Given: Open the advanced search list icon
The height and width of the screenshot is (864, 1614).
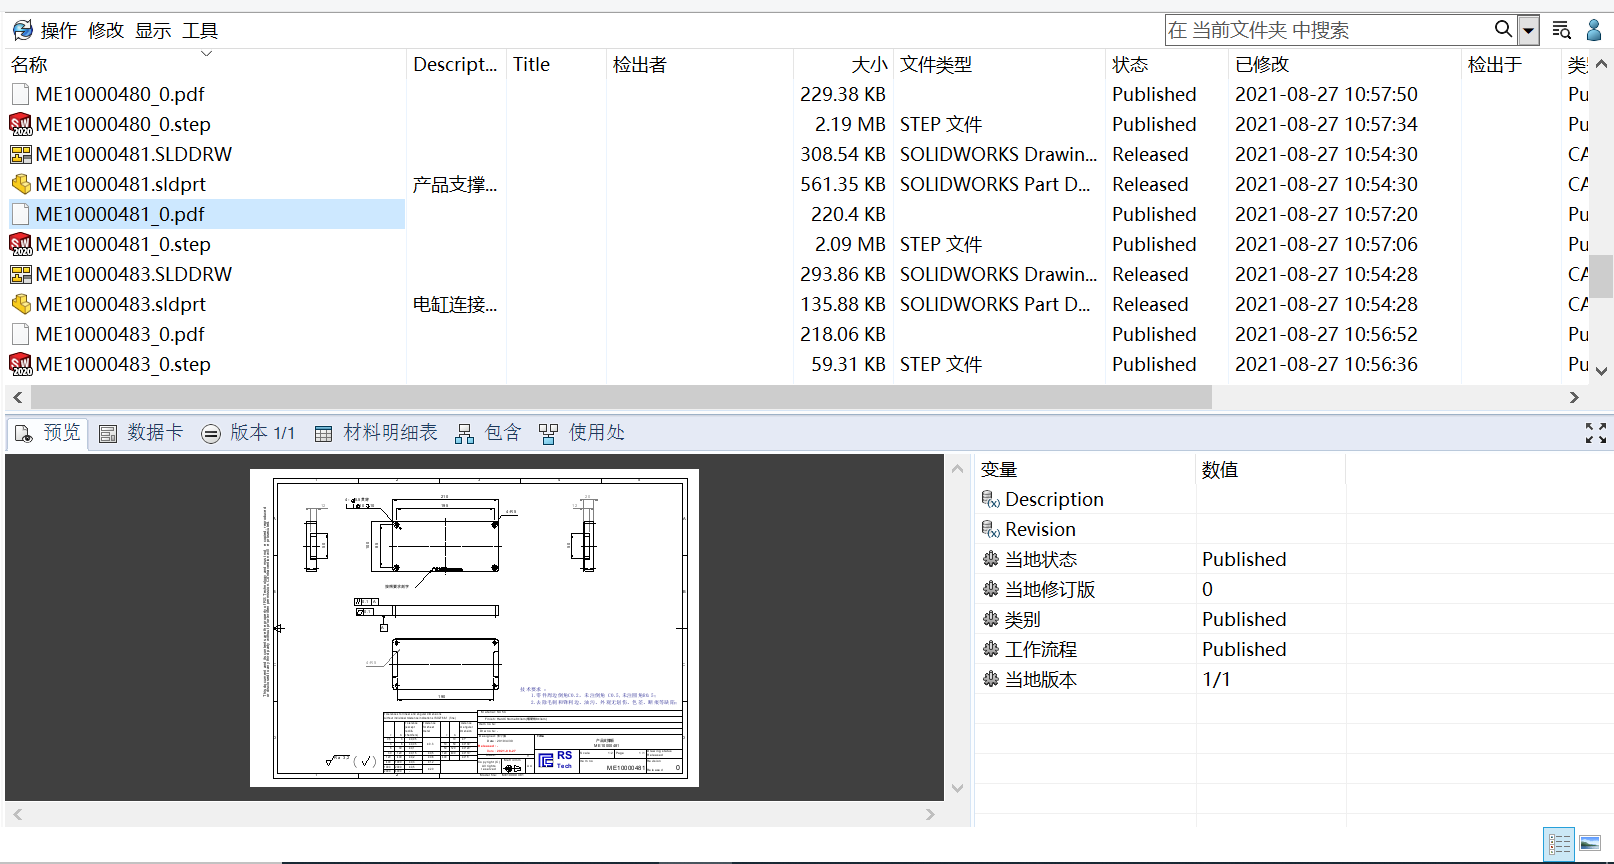Looking at the screenshot, I should point(1561,30).
